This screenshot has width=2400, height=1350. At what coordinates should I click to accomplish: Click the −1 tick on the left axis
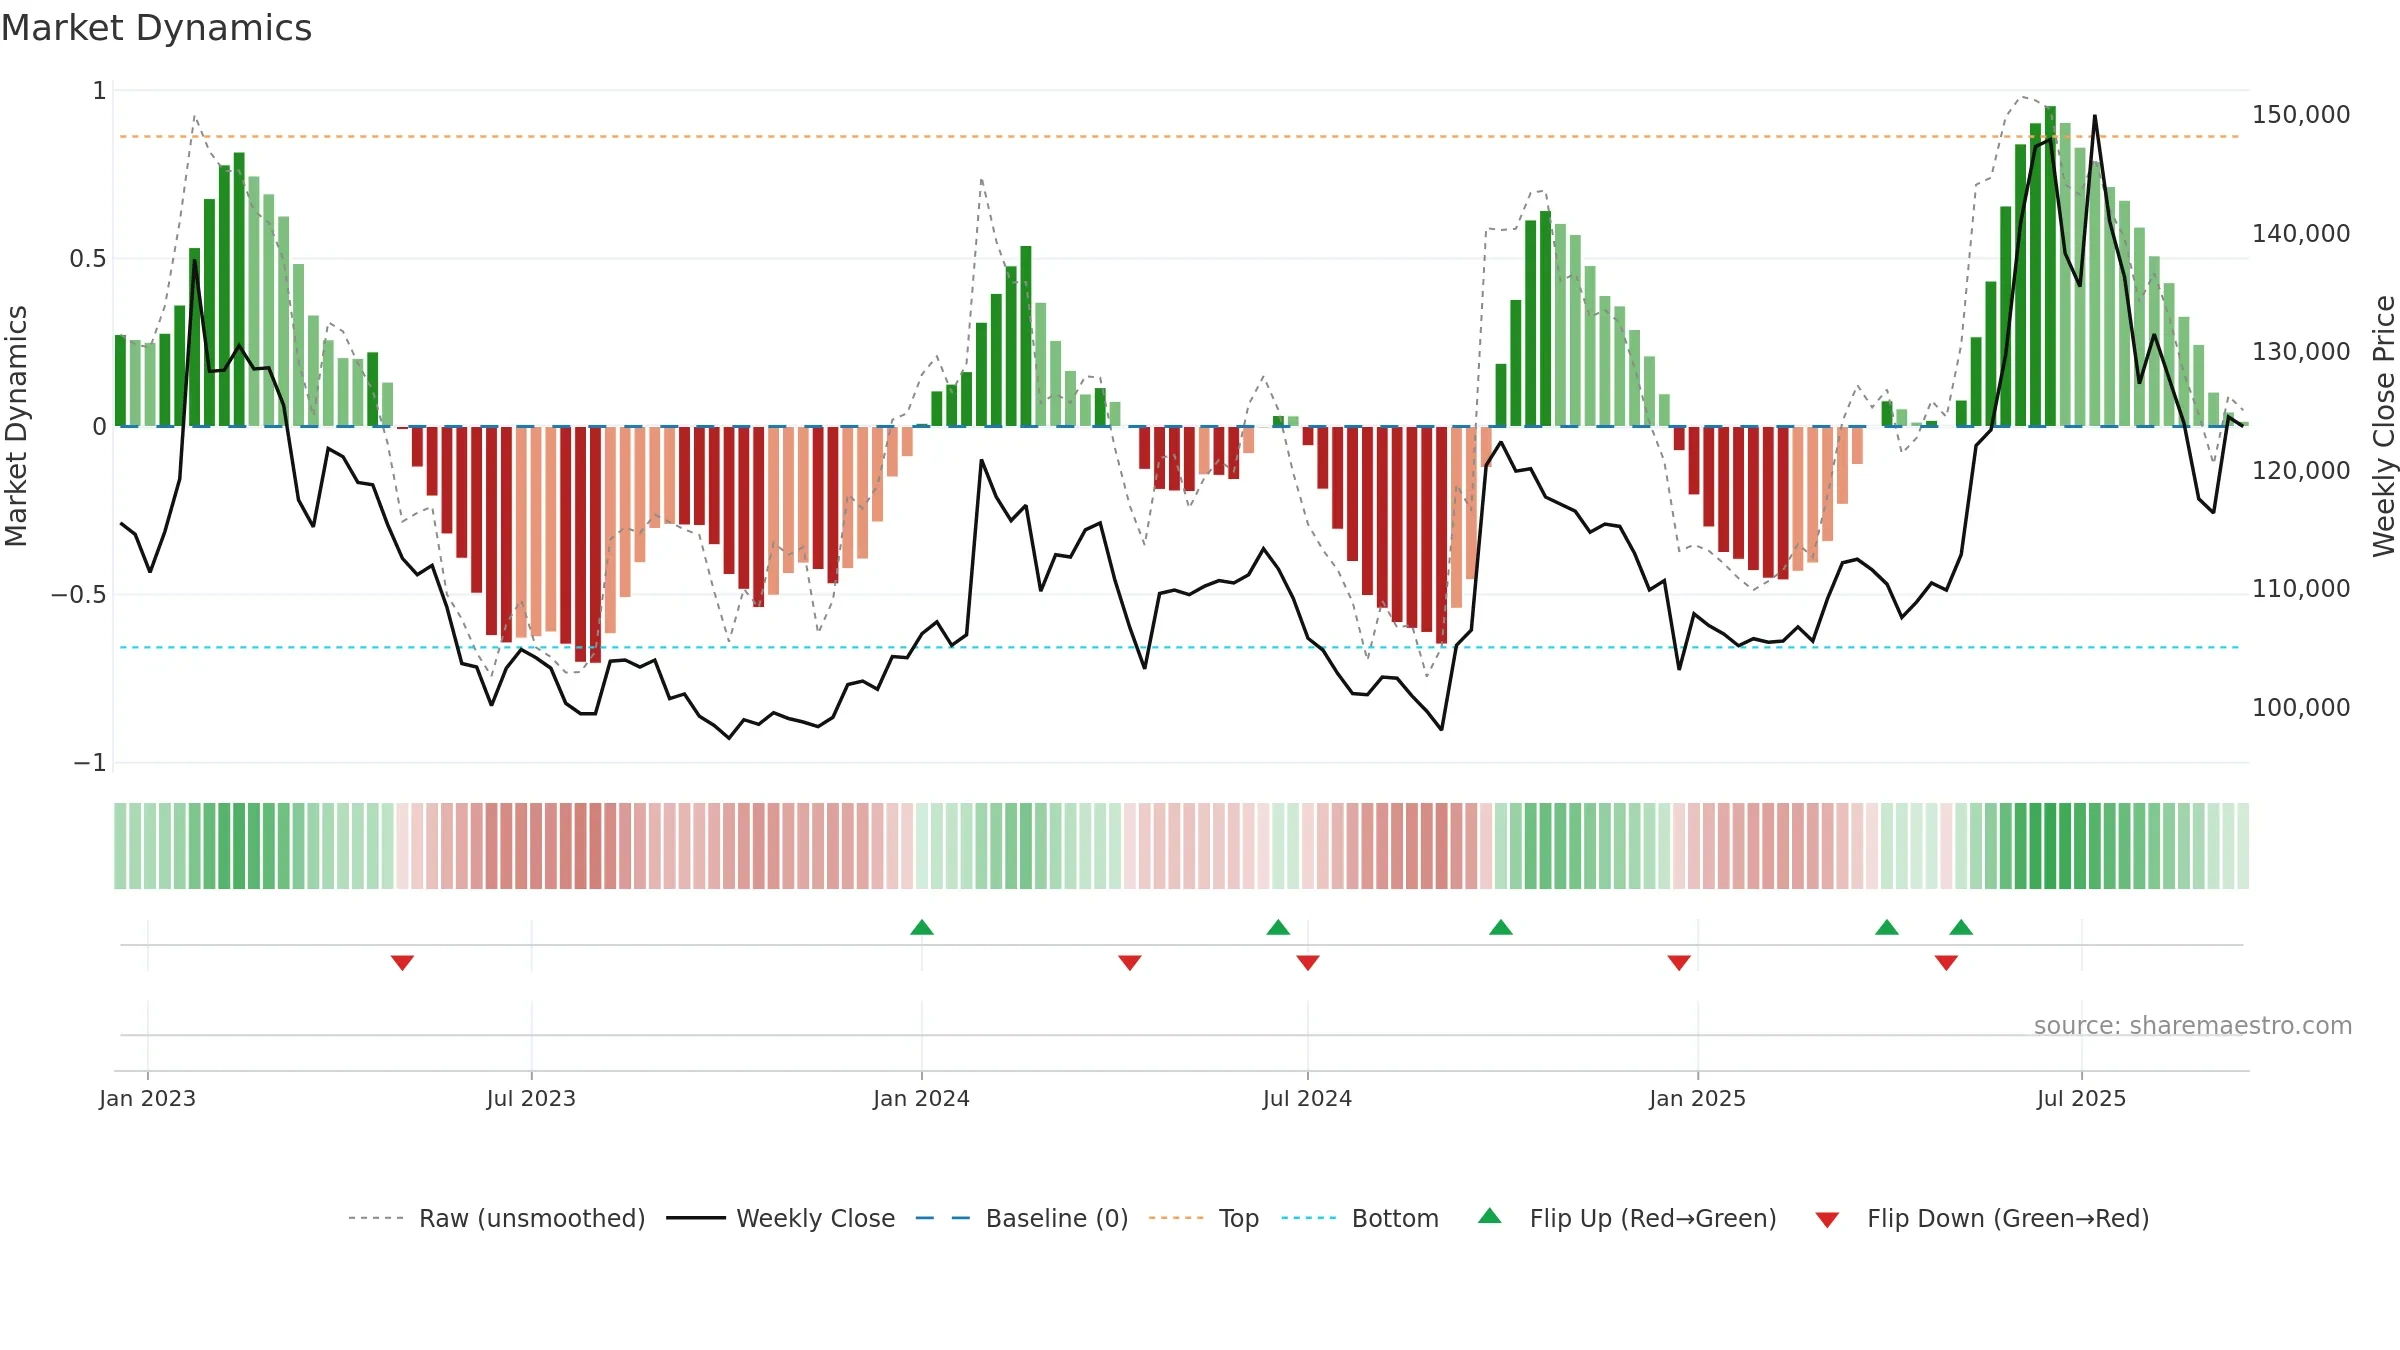[x=89, y=763]
